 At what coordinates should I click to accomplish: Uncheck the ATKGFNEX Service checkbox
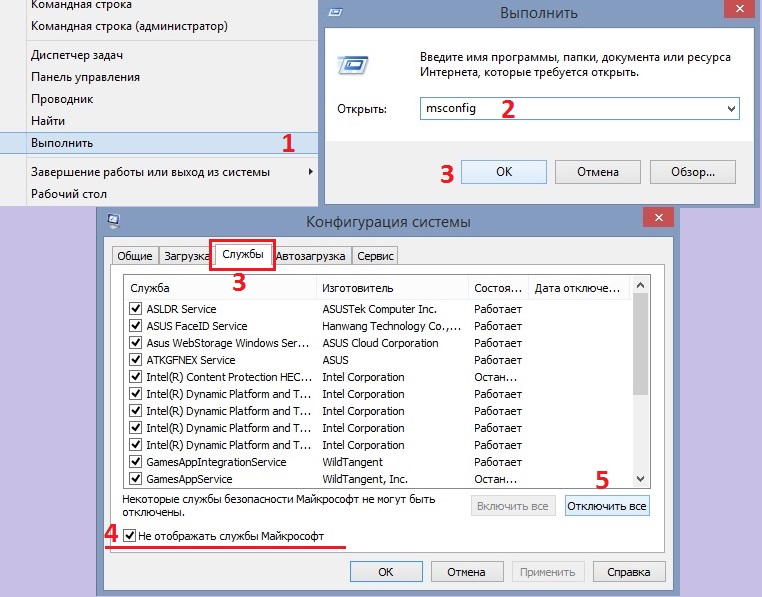136,360
